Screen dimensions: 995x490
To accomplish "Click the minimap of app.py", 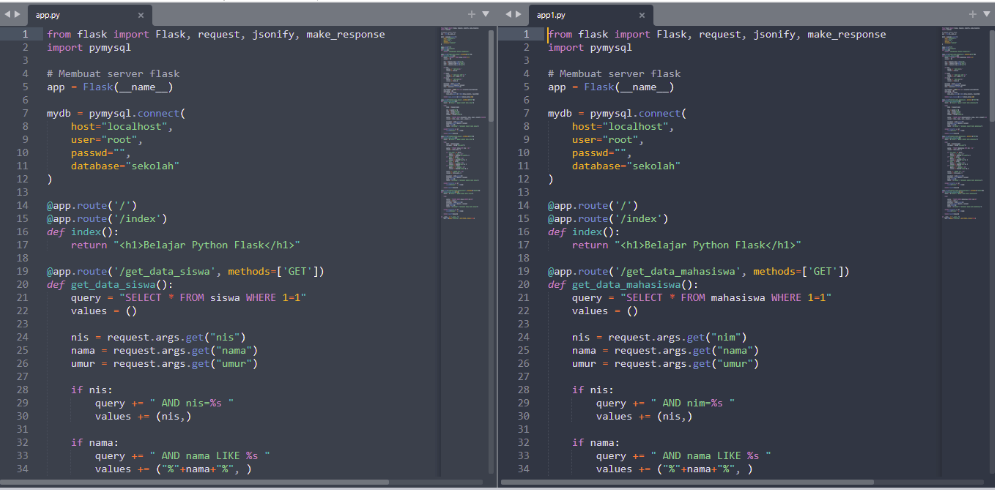I will click(x=463, y=124).
